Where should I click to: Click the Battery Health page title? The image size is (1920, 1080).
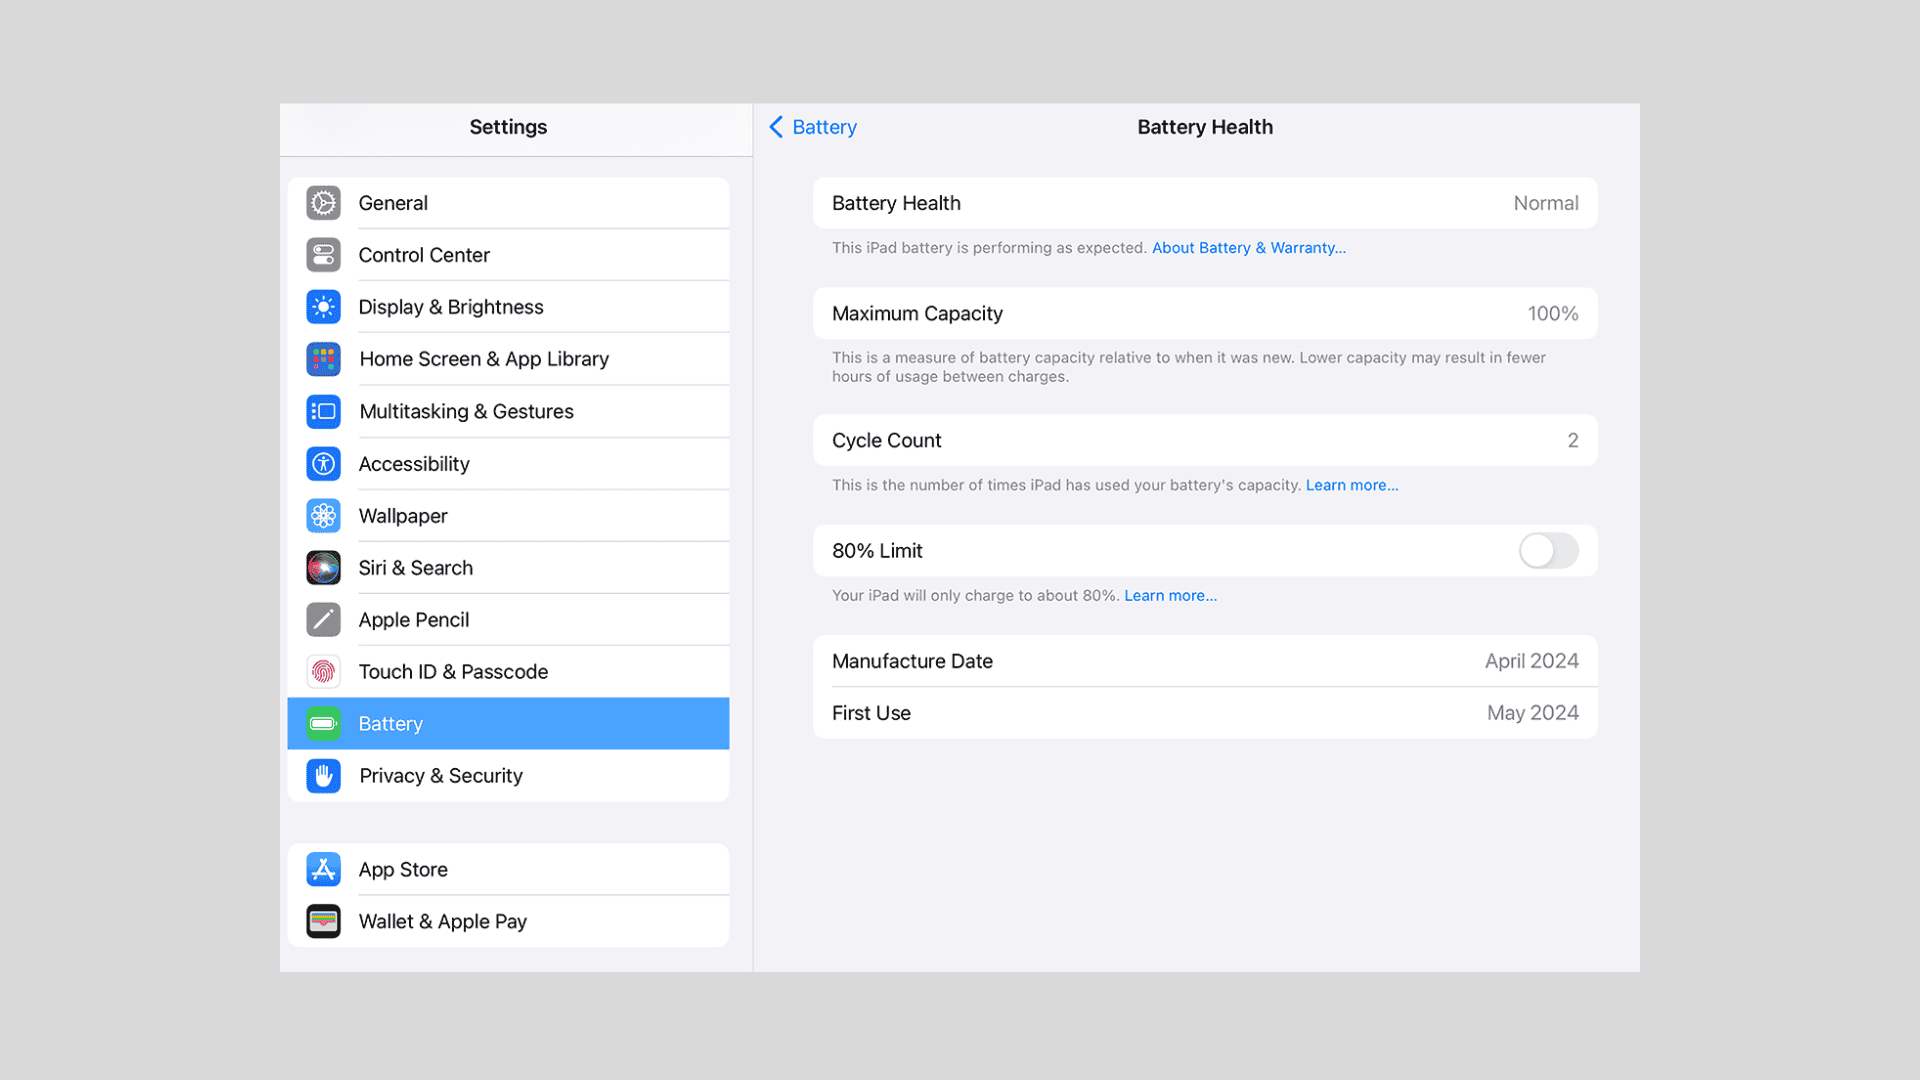tap(1205, 127)
